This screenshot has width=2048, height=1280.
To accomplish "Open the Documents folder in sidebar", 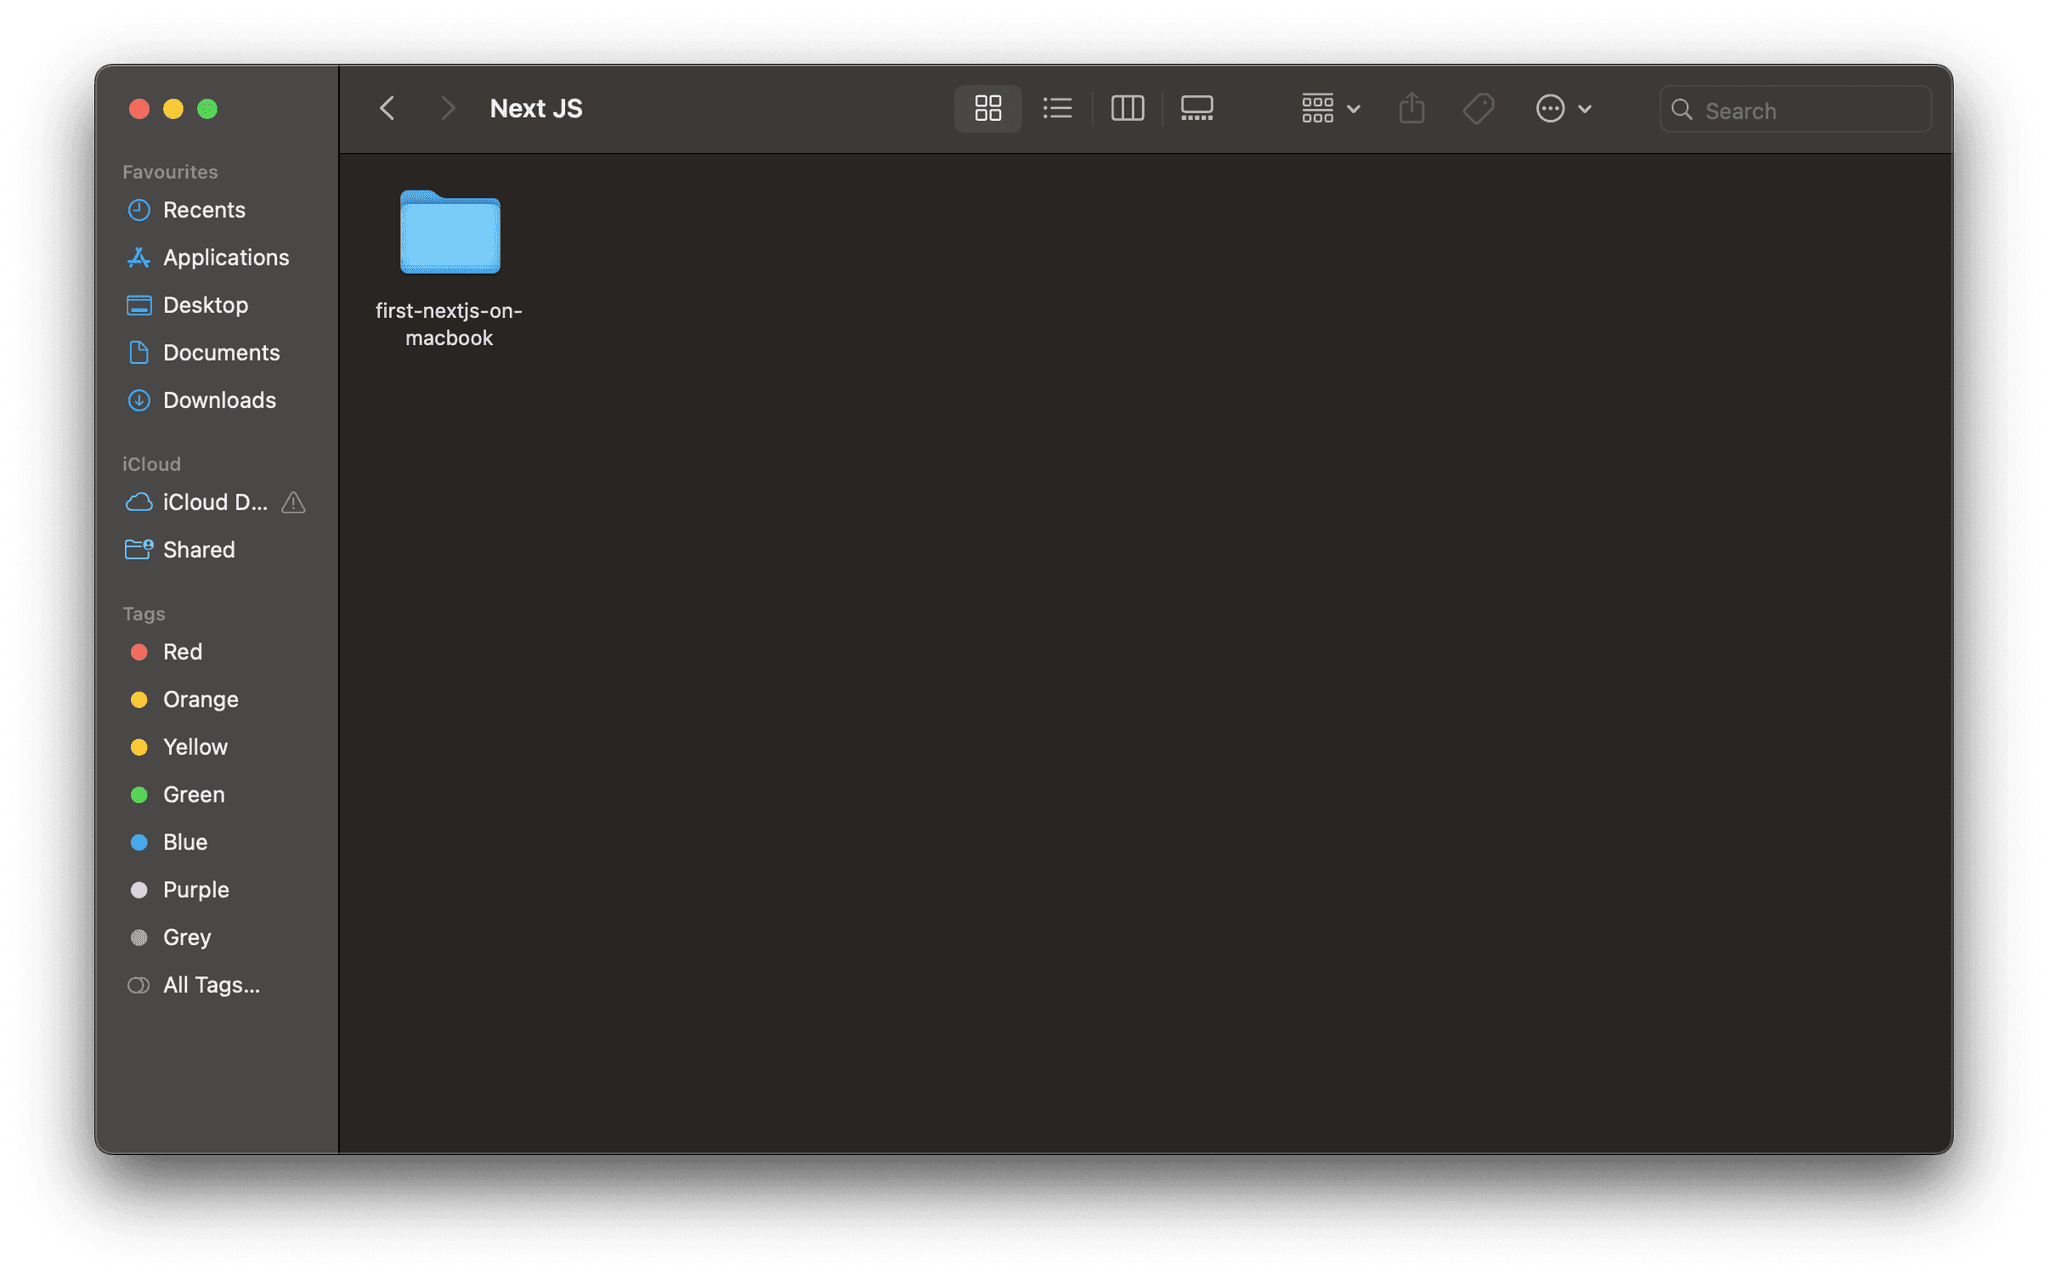I will [x=221, y=353].
